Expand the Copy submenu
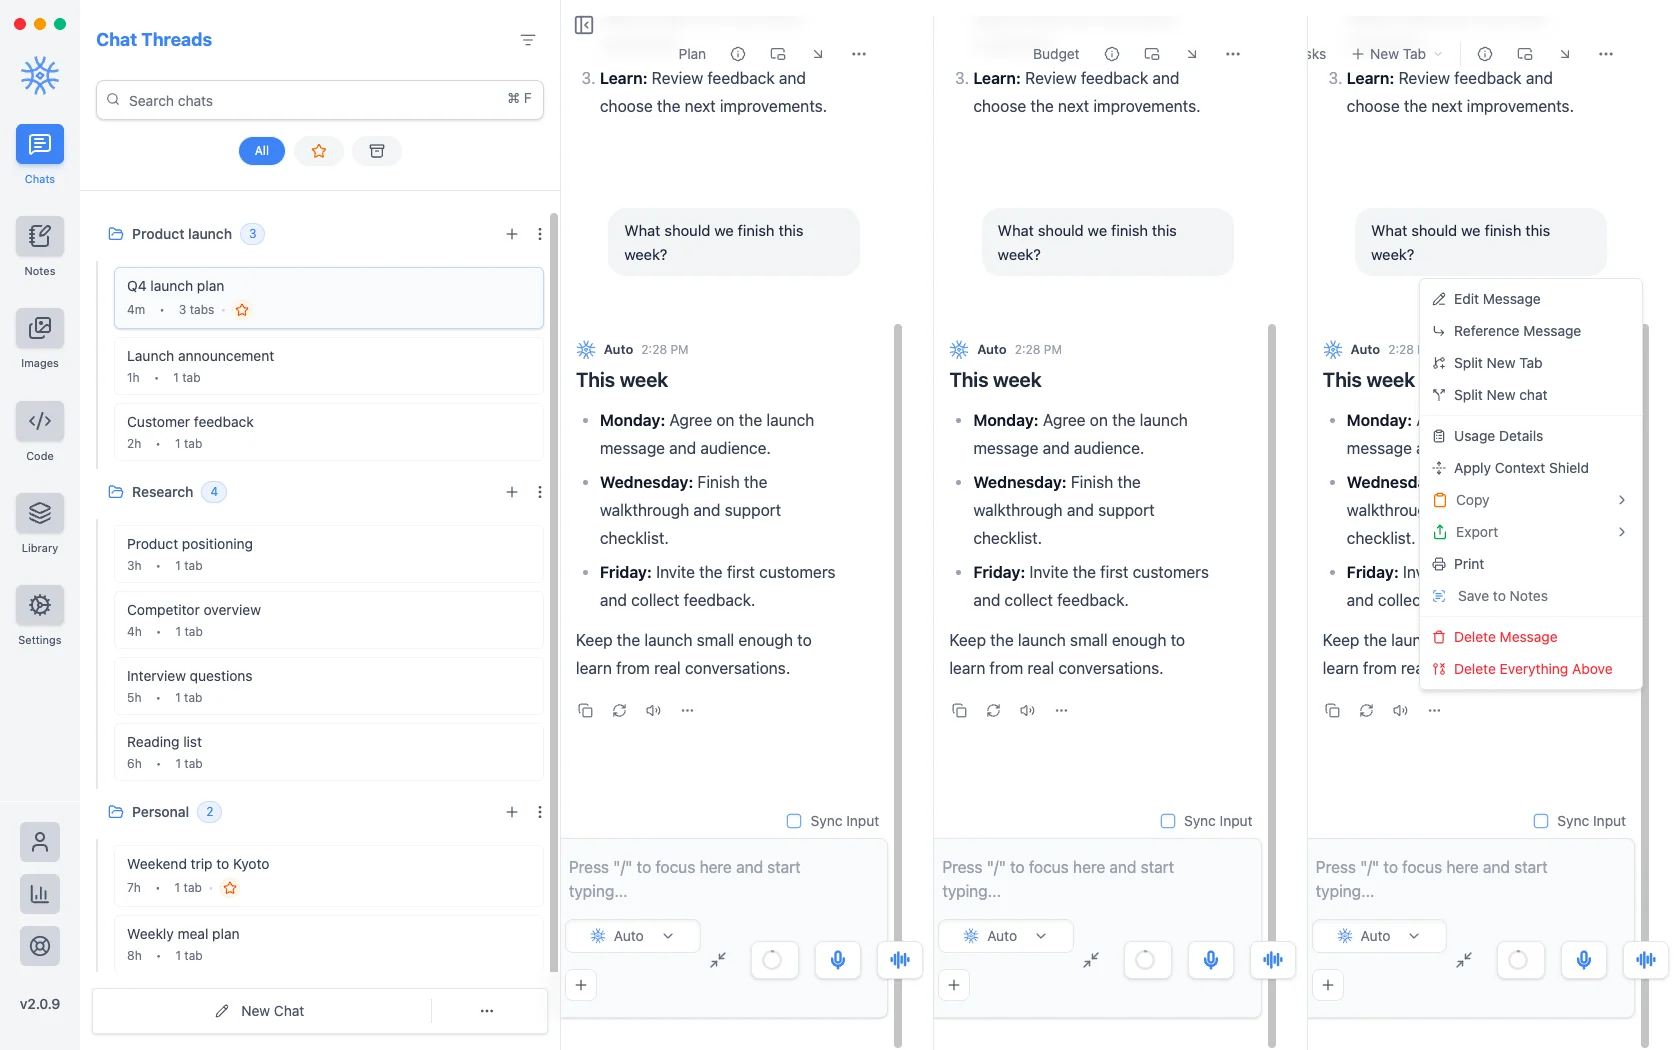1680x1050 pixels. pyautogui.click(x=1531, y=500)
